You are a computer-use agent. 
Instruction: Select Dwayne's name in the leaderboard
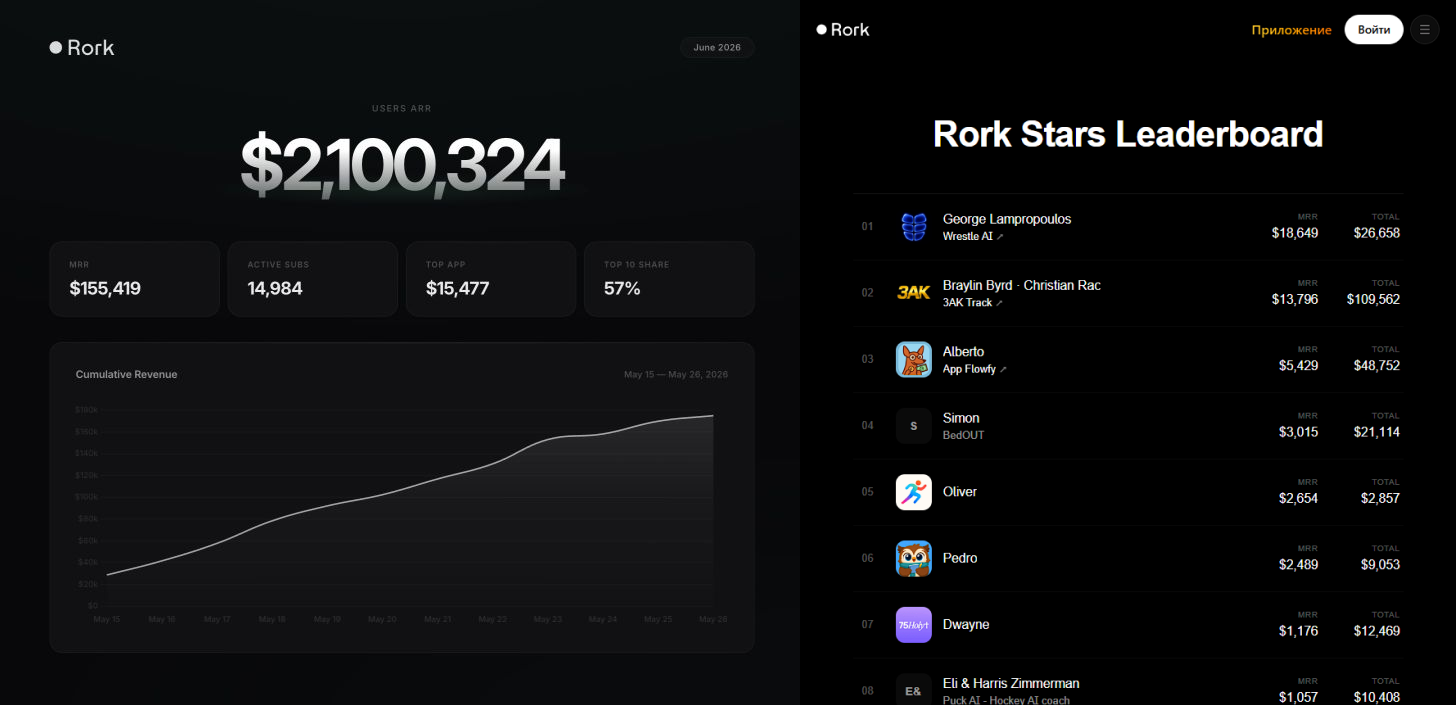click(966, 624)
